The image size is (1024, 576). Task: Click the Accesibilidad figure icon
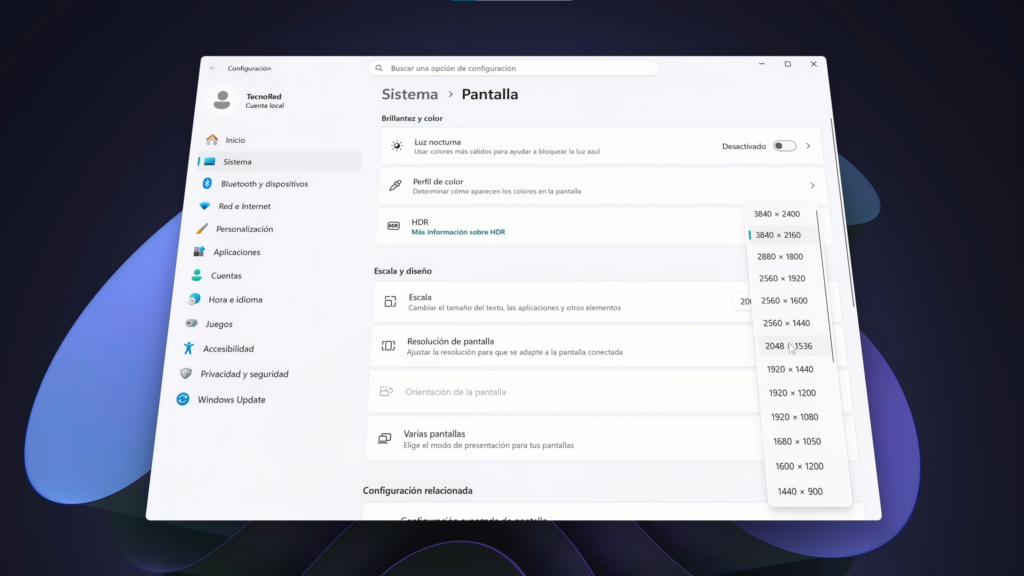[189, 349]
